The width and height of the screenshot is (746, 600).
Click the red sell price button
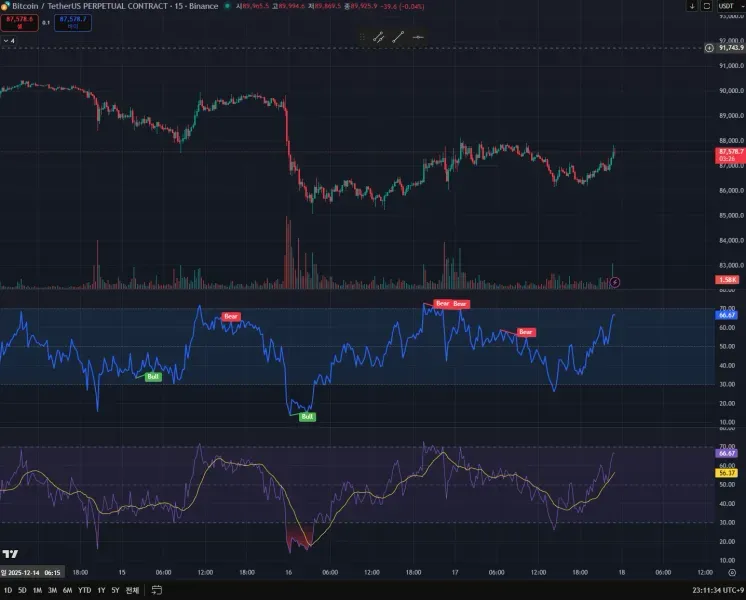point(20,22)
